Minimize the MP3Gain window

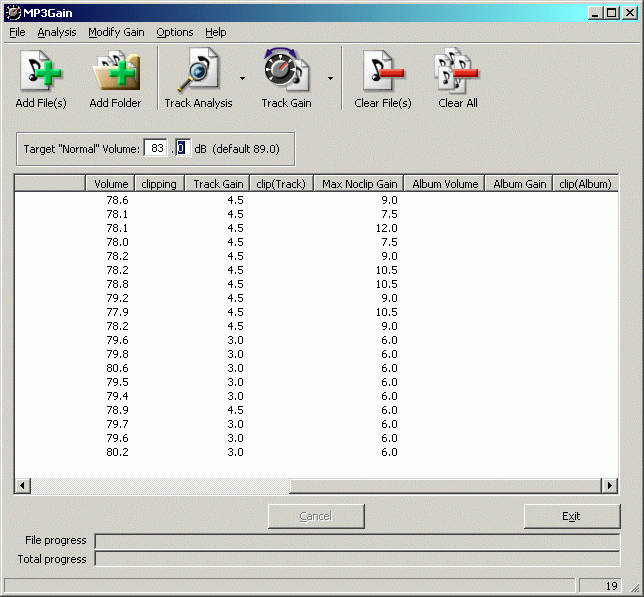point(594,13)
